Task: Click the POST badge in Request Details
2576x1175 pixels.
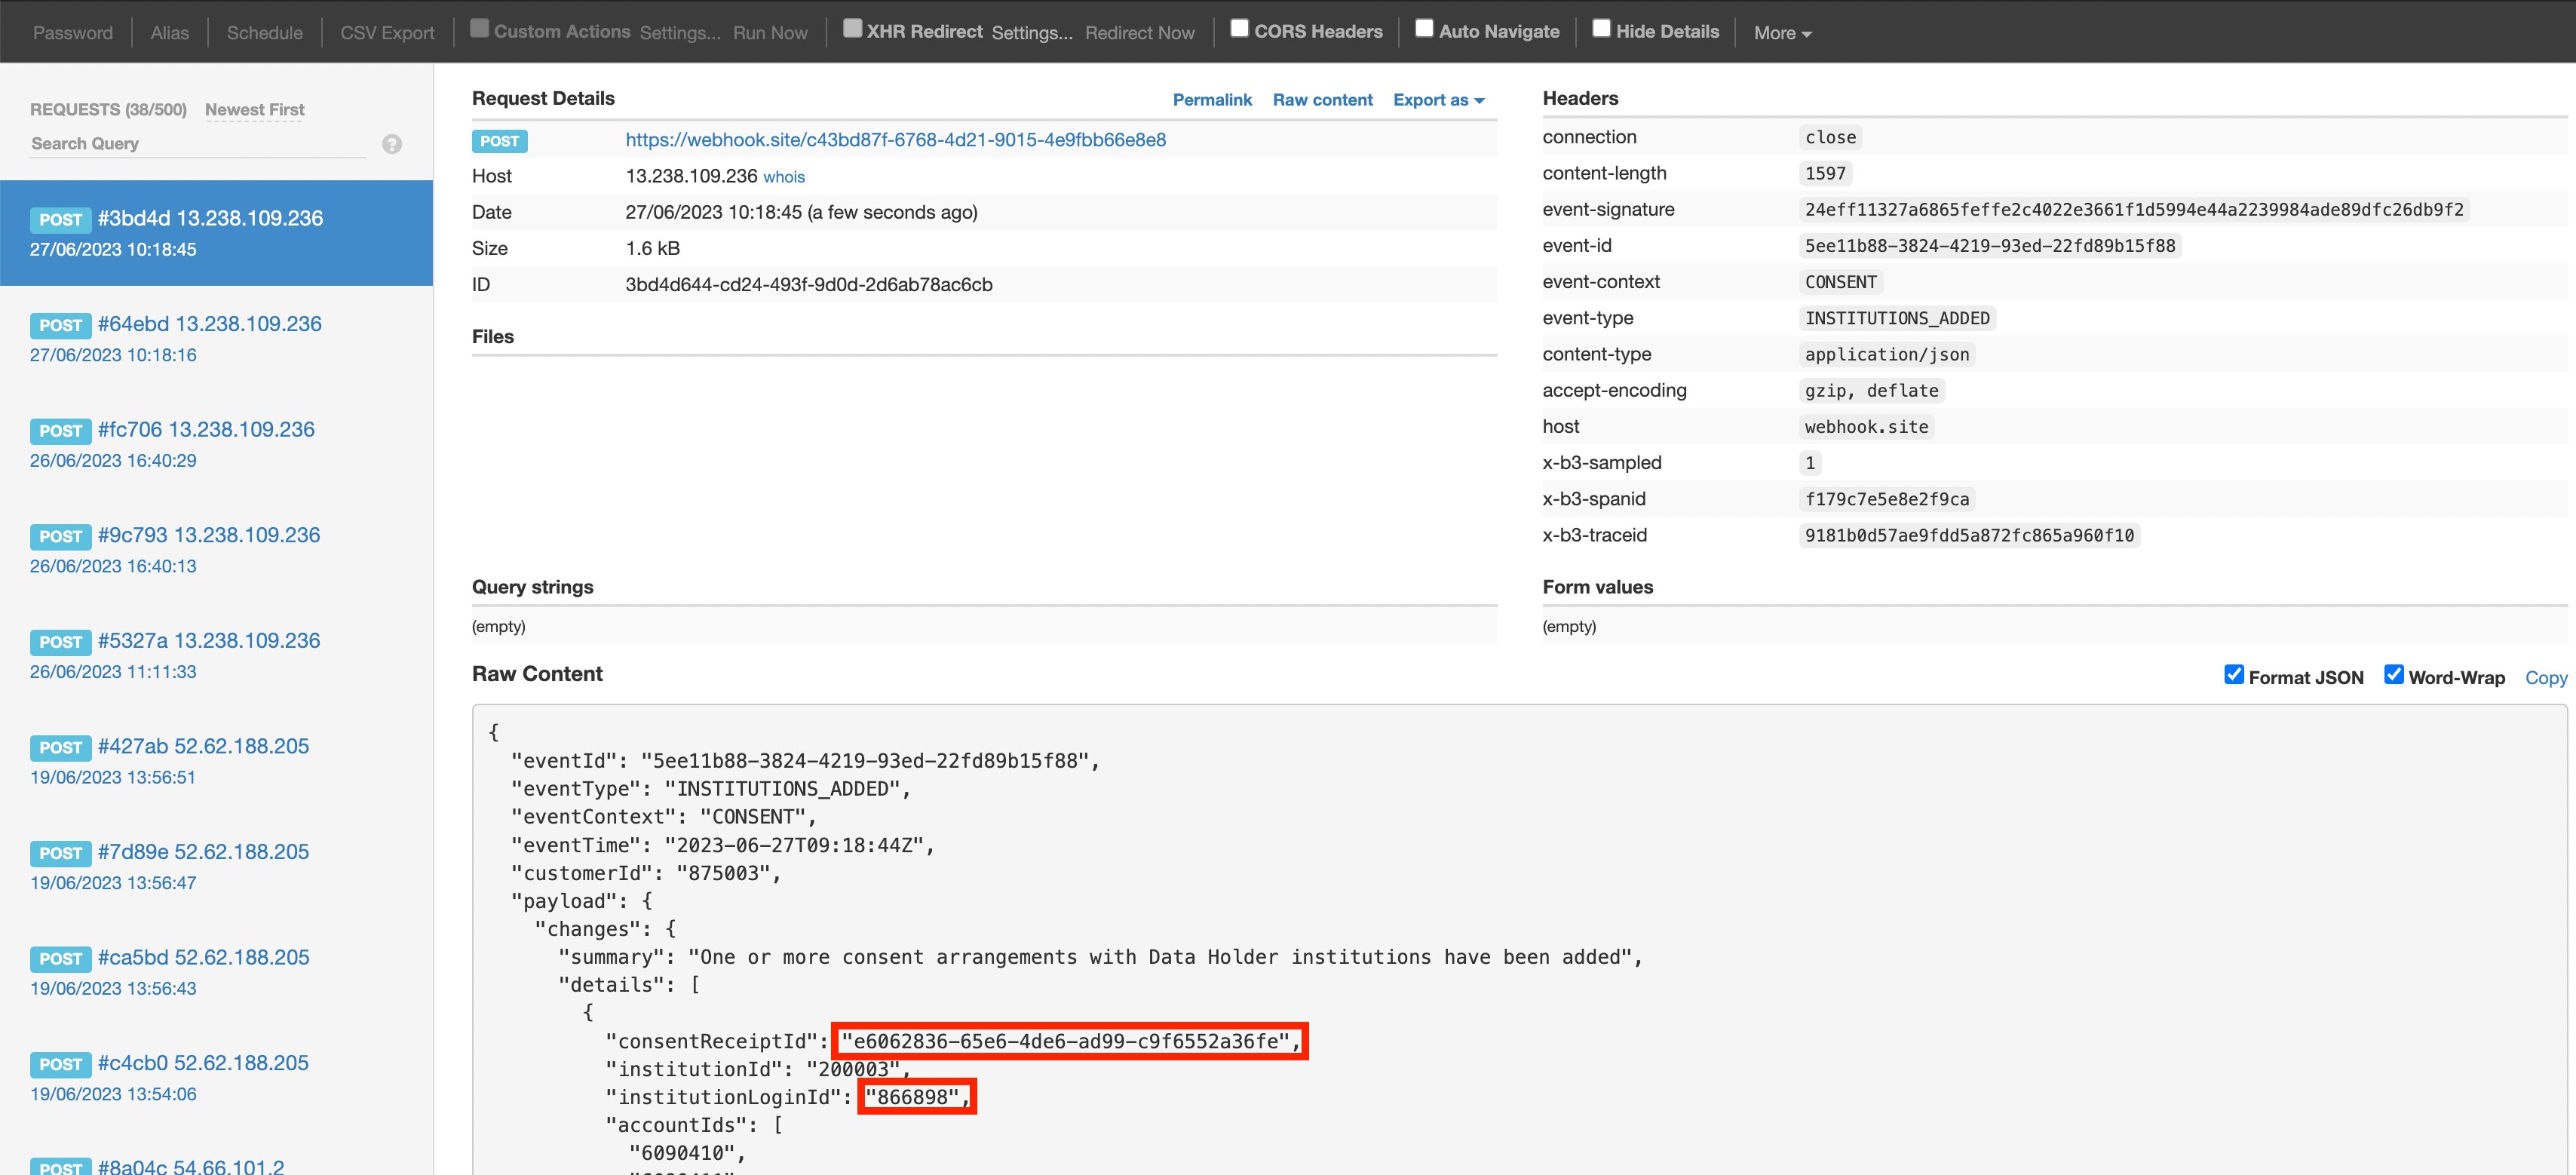Action: click(499, 141)
